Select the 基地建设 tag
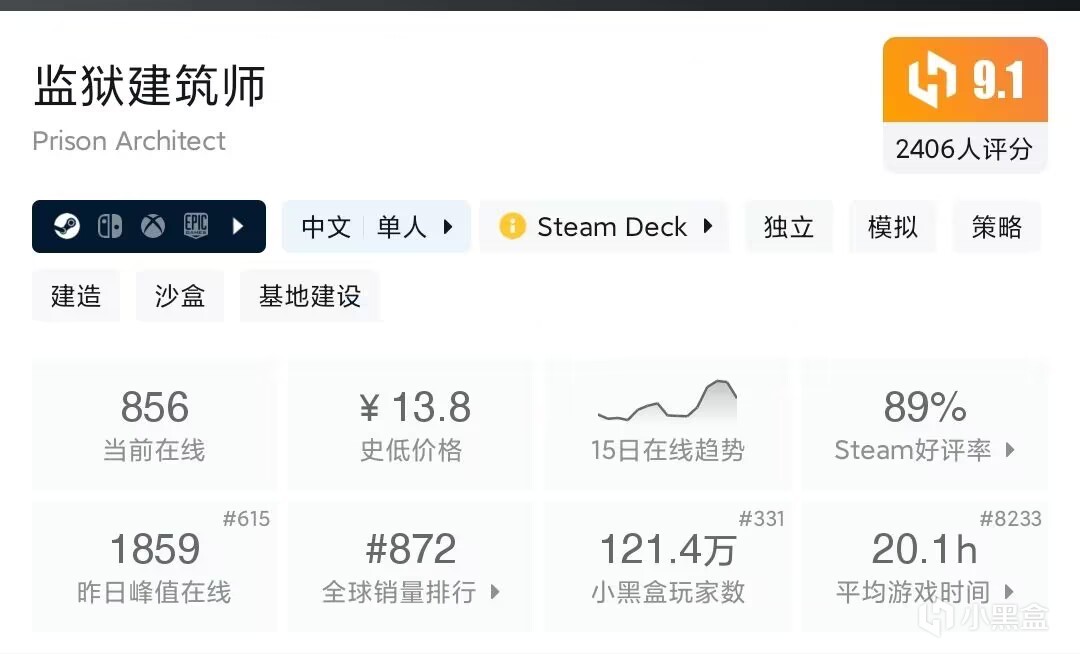Screen dimensions: 1080x654 pyautogui.click(x=309, y=296)
